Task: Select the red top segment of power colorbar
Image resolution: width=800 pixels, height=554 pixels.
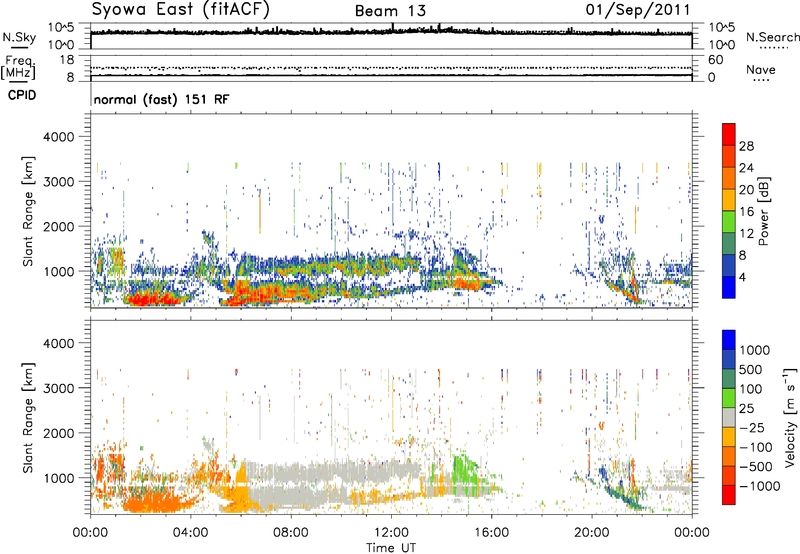Action: click(x=729, y=134)
